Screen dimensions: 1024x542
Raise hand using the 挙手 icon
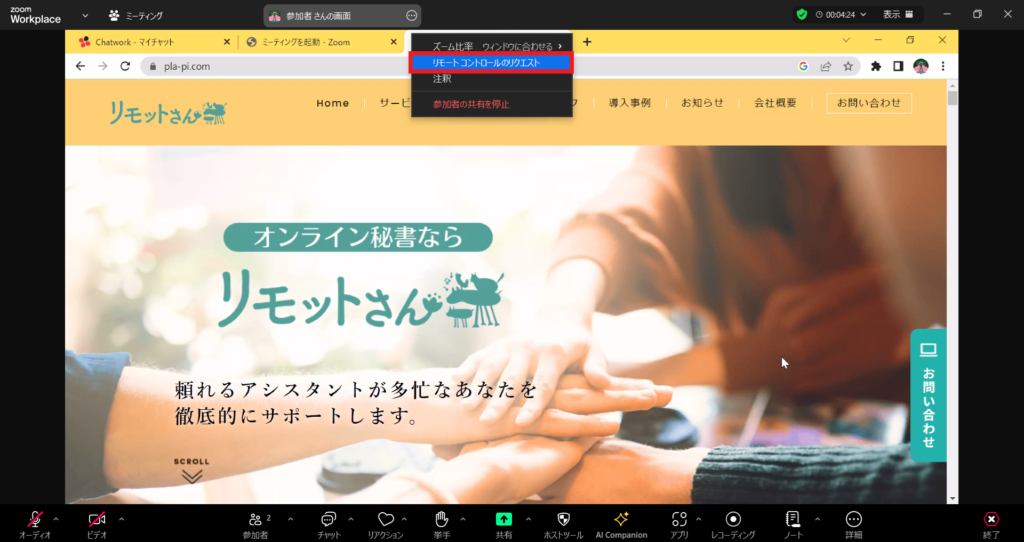pyautogui.click(x=441, y=519)
